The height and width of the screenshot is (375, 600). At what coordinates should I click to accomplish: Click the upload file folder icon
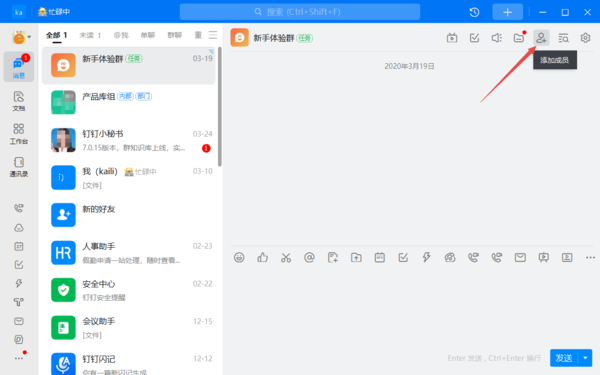tap(356, 258)
